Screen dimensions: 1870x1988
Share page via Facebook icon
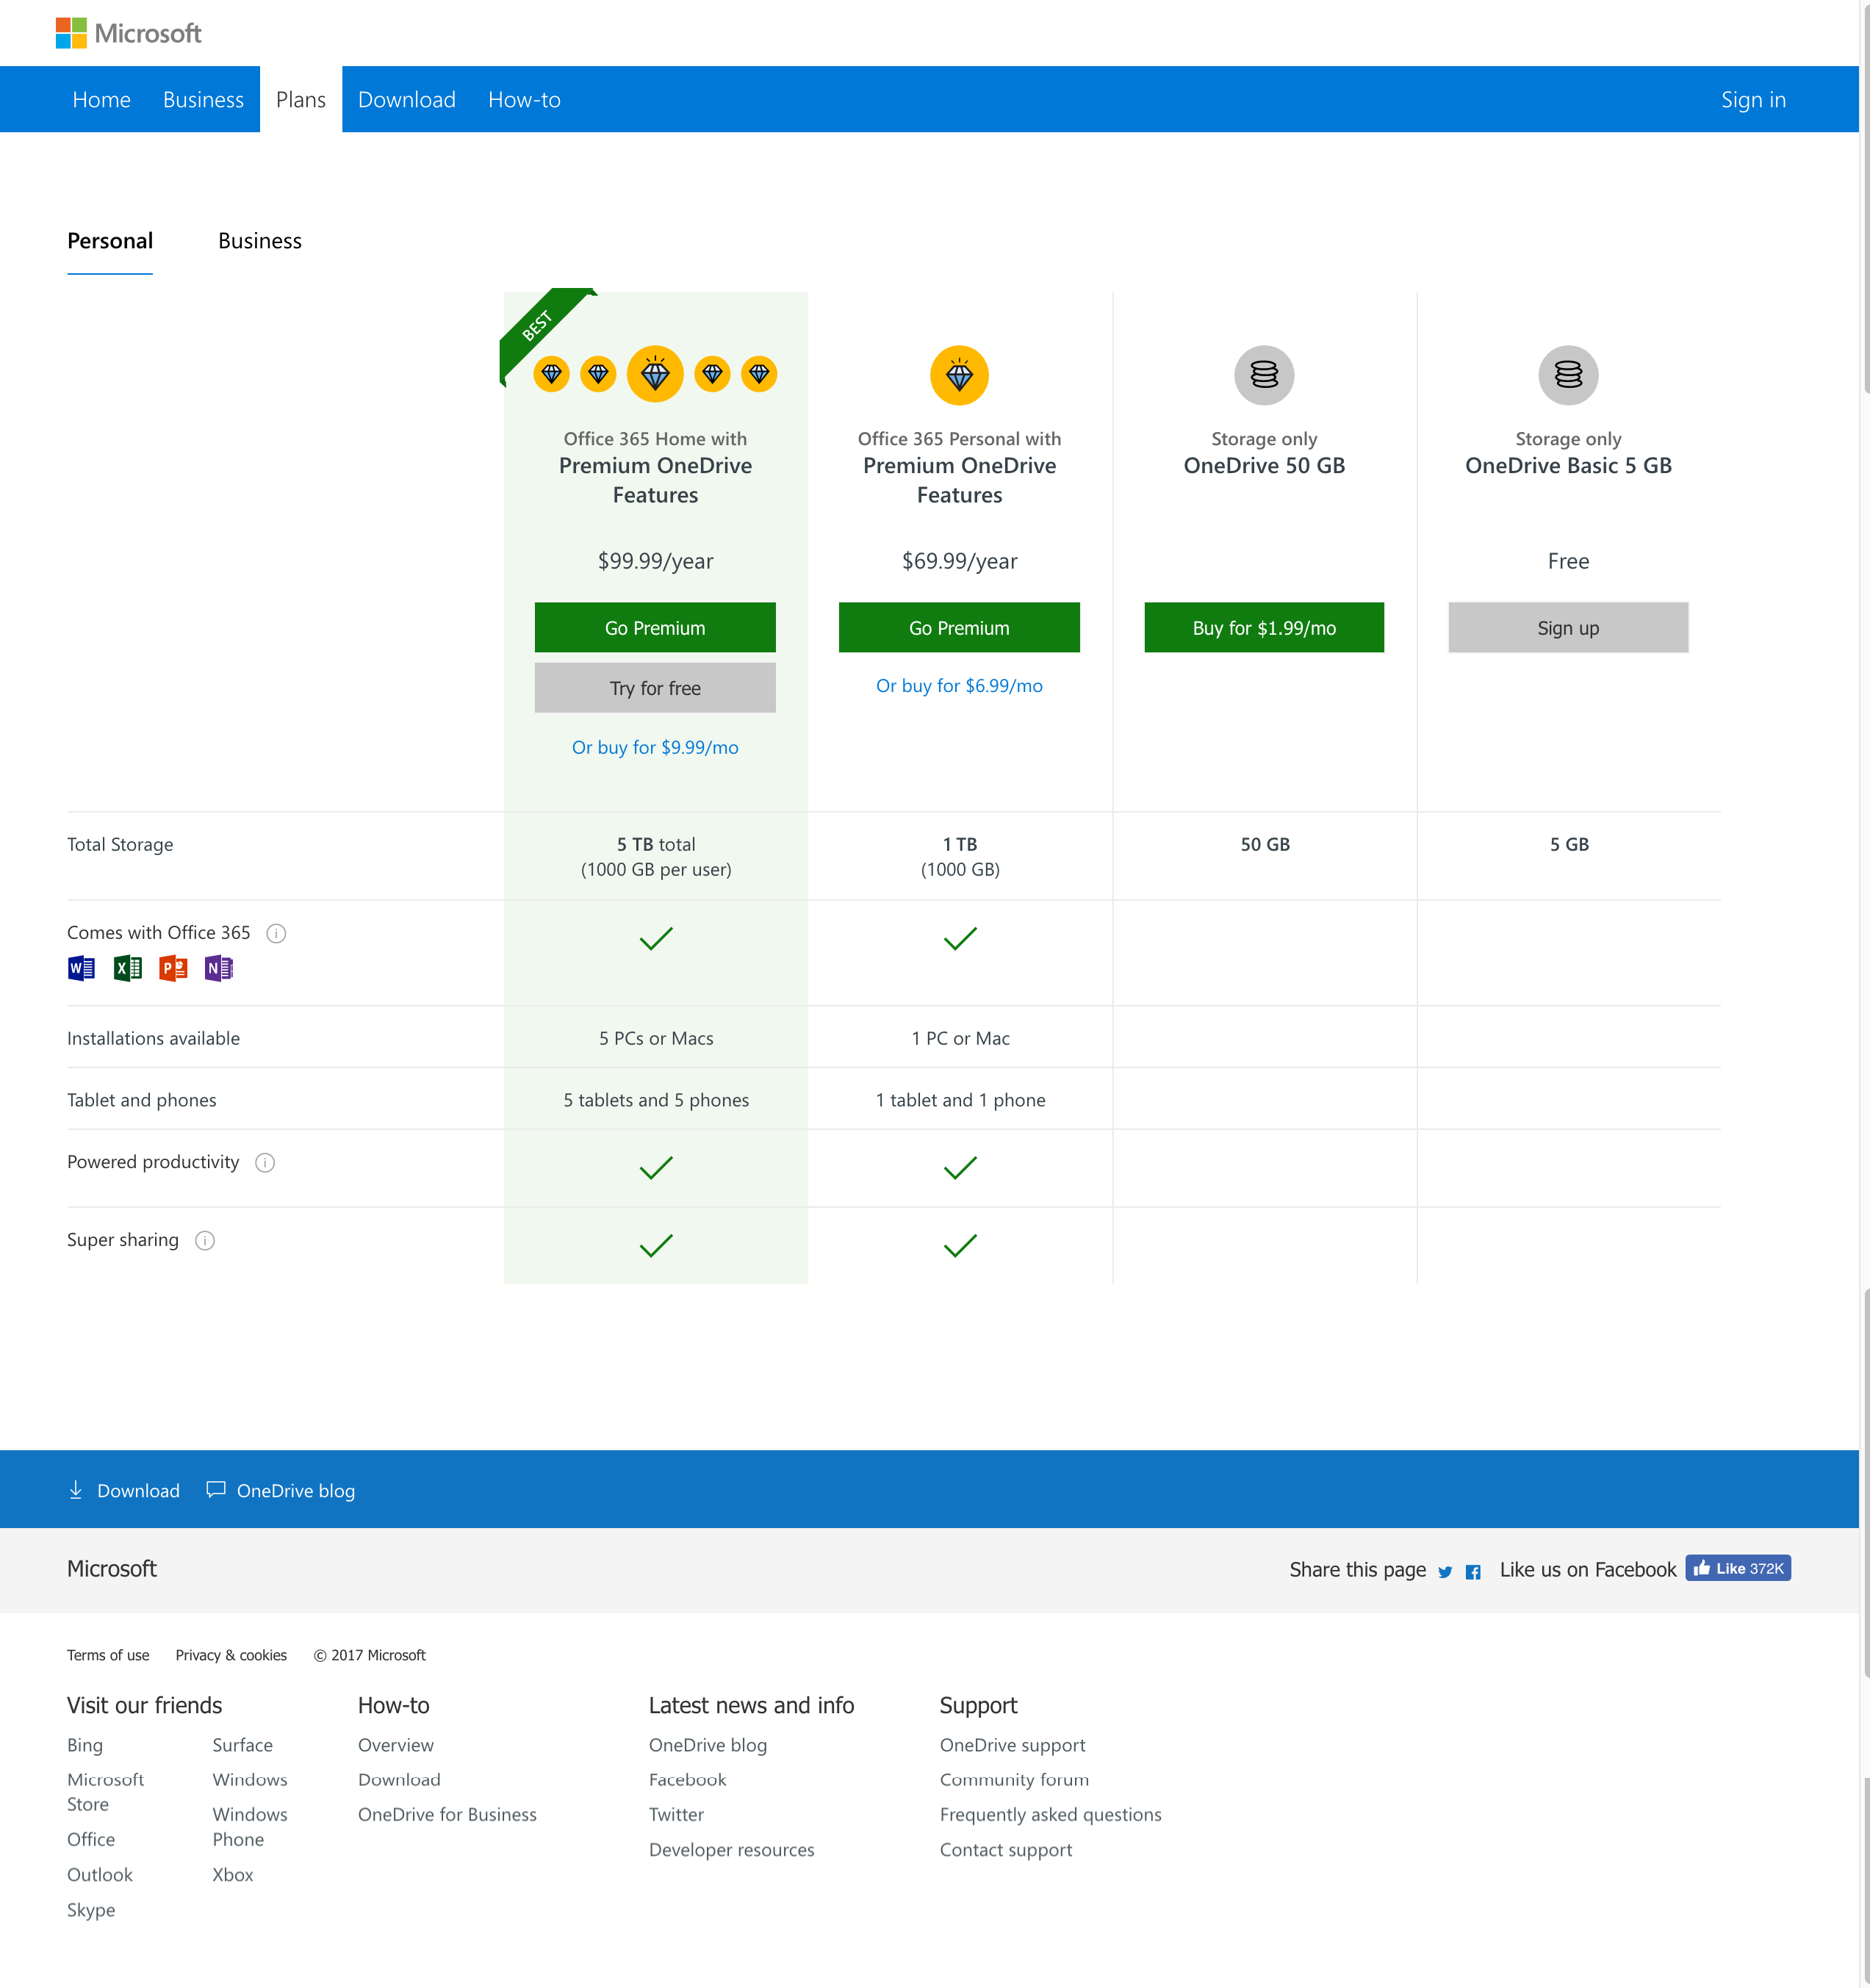(x=1473, y=1572)
